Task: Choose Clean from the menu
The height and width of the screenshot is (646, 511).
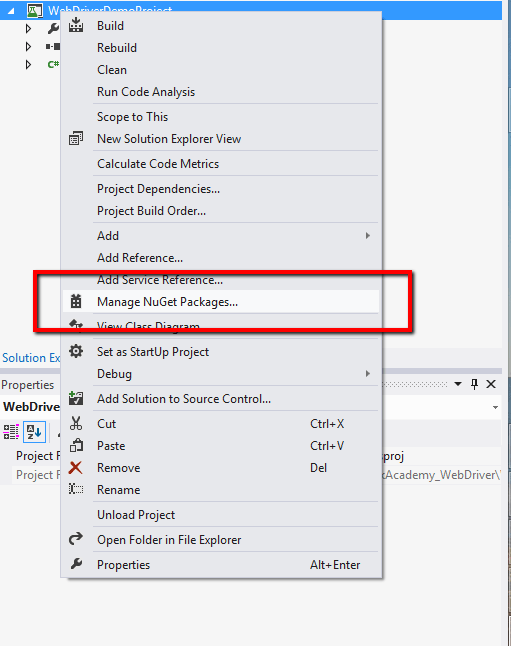Action: [220, 70]
